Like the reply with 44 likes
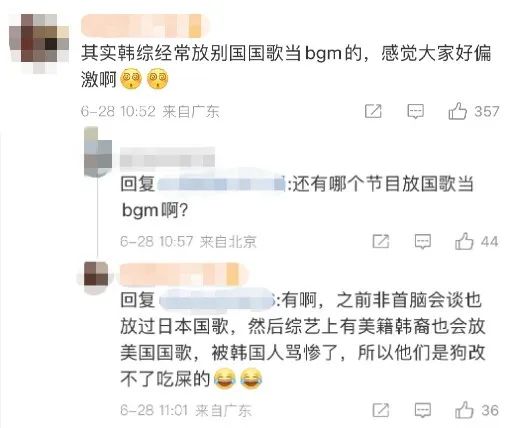The width and height of the screenshot is (508, 428). 464,241
